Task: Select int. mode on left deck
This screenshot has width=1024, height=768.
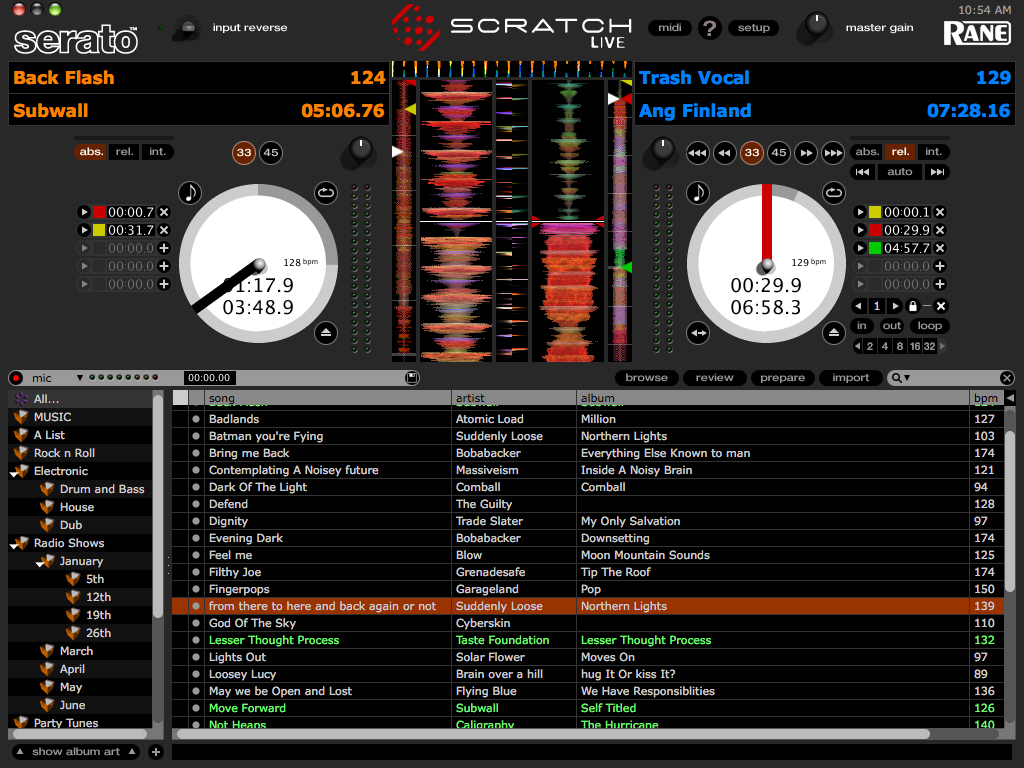Action: click(157, 152)
